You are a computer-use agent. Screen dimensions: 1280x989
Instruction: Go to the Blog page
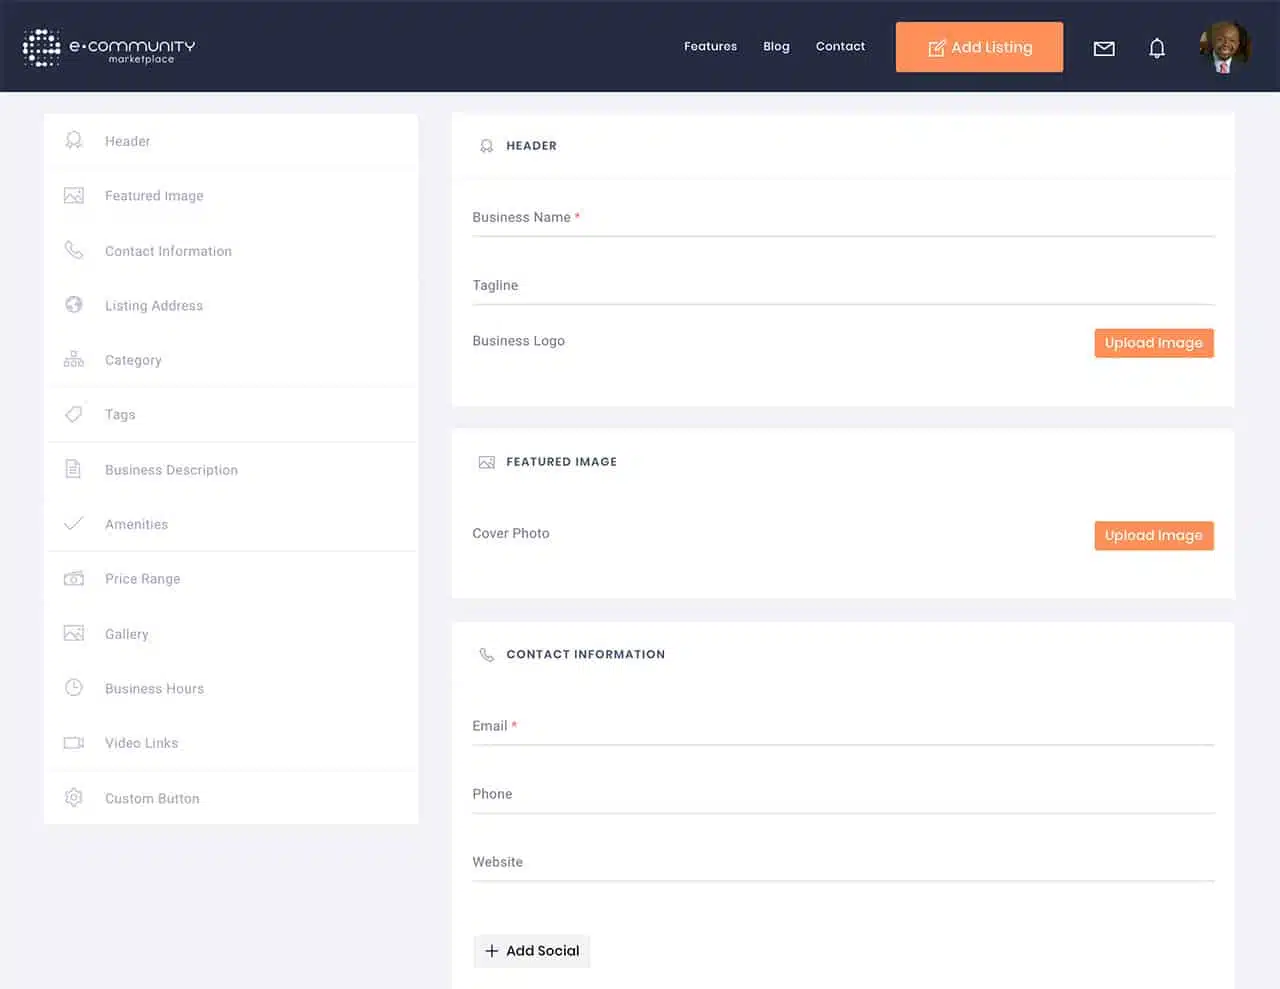776,46
